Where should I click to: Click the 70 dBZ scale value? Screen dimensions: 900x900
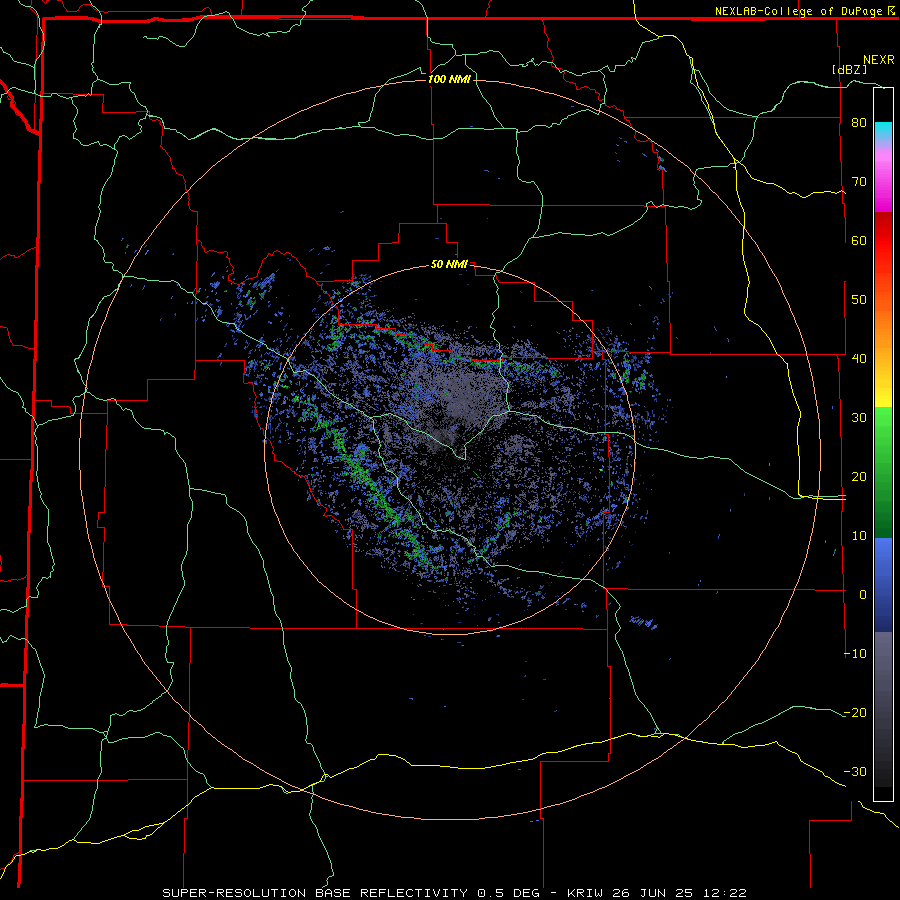point(859,182)
